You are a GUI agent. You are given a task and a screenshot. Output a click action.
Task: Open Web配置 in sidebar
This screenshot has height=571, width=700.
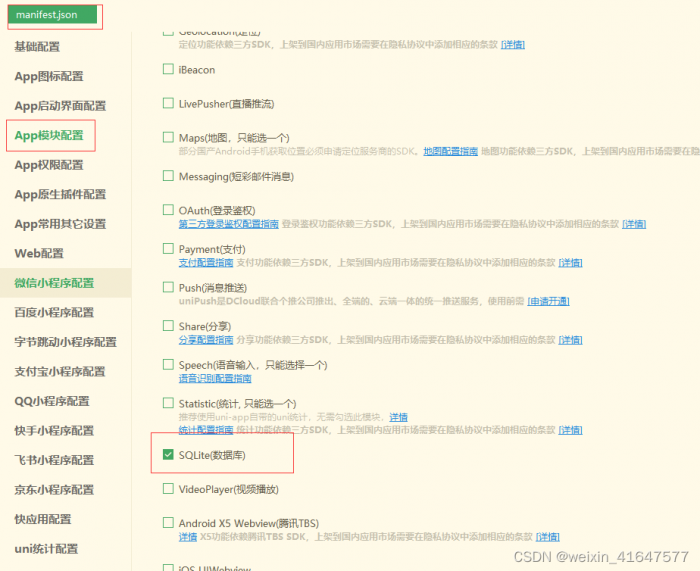click(39, 253)
